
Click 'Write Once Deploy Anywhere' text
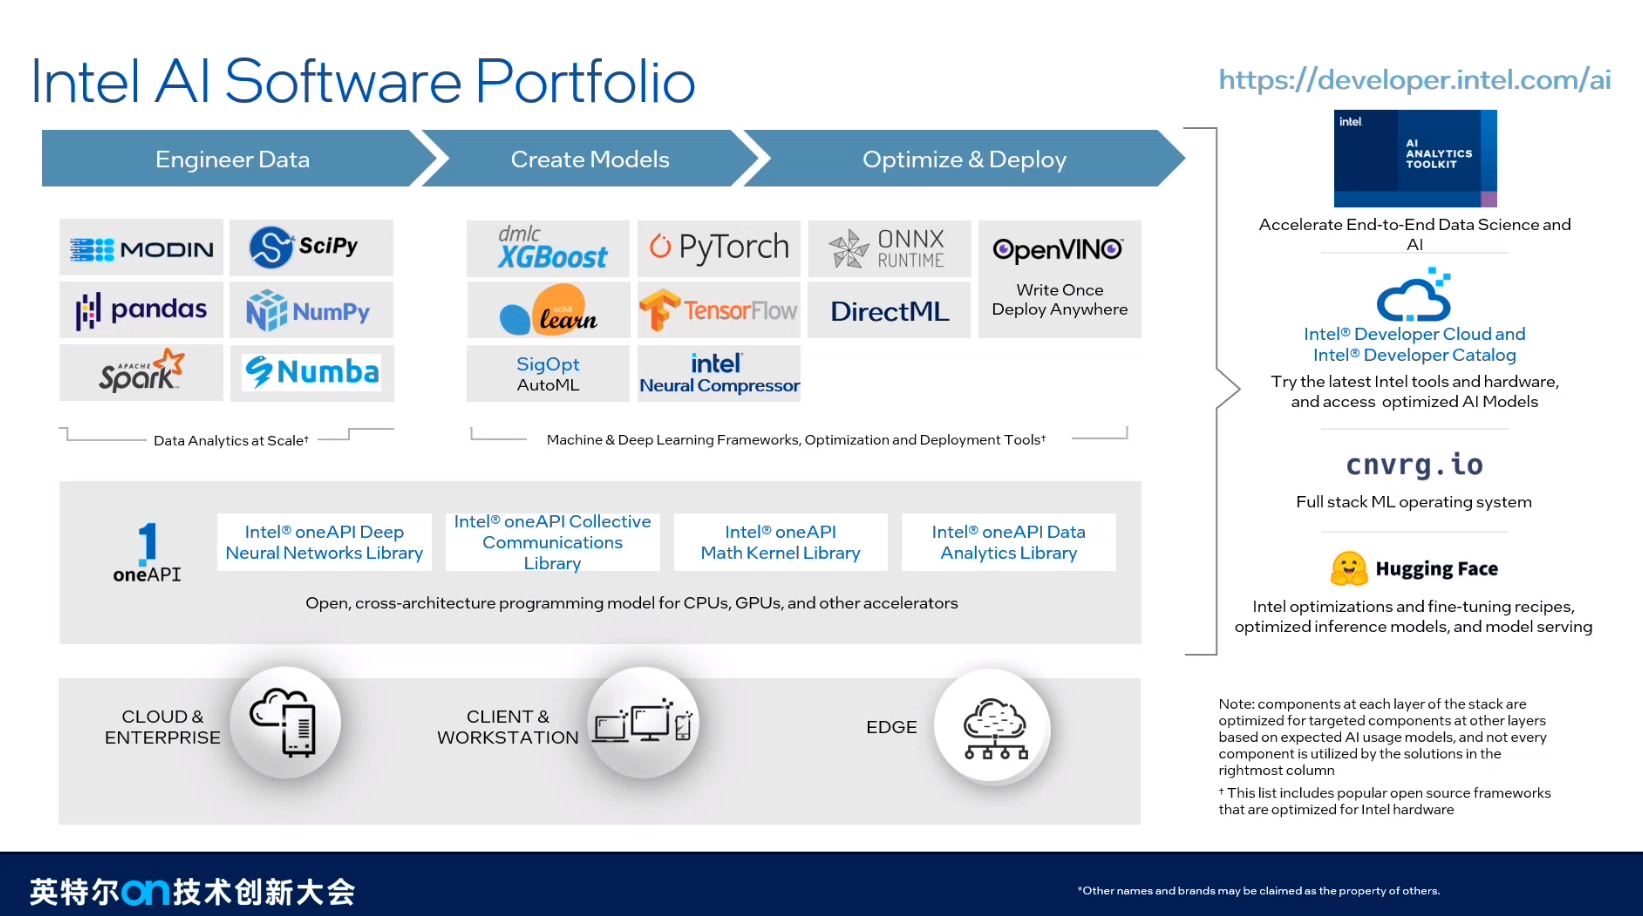tap(1059, 300)
